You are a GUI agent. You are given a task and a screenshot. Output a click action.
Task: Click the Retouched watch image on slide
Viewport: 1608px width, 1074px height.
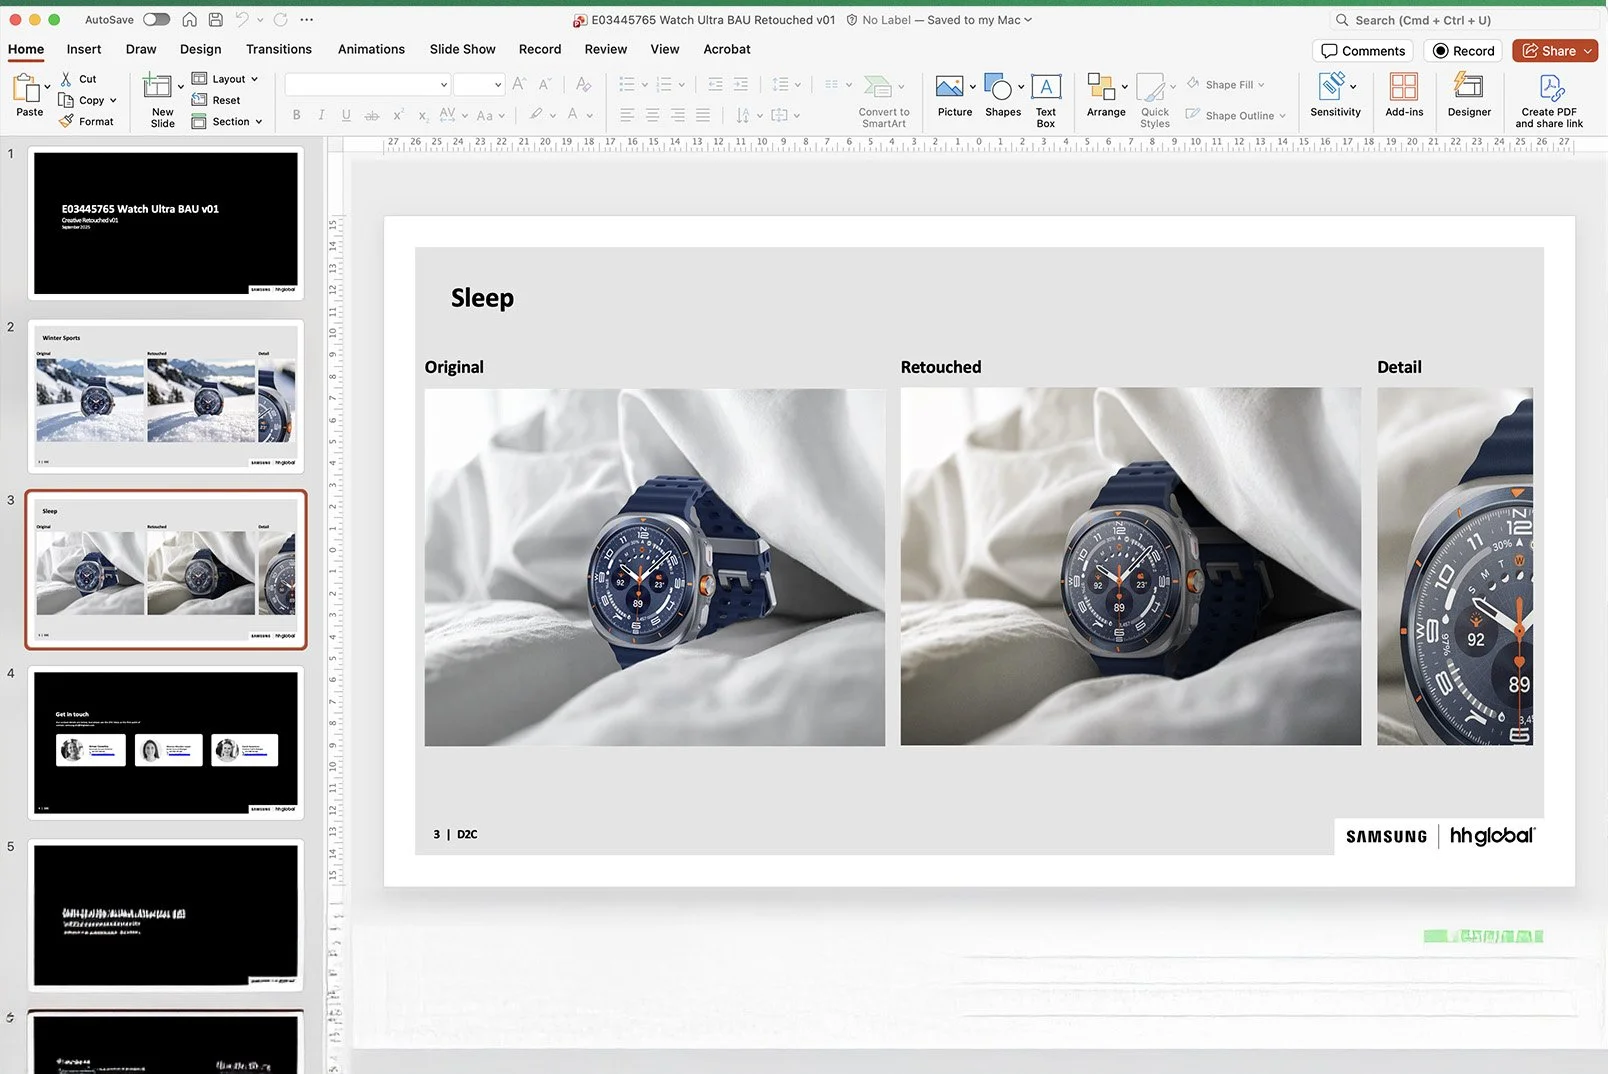1130,566
